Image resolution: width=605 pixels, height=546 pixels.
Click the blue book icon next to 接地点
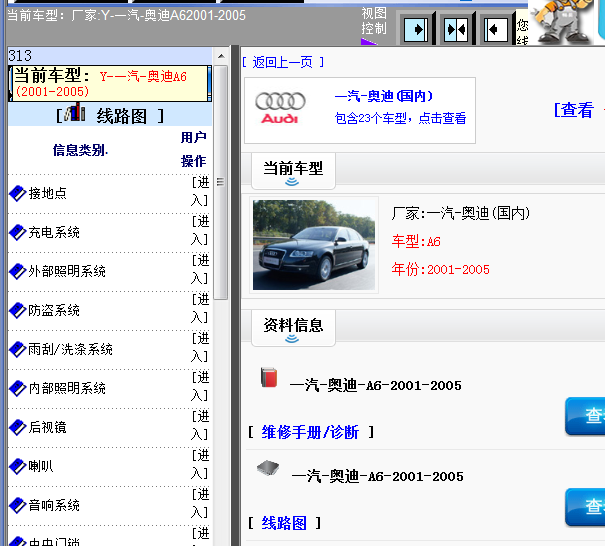17,193
